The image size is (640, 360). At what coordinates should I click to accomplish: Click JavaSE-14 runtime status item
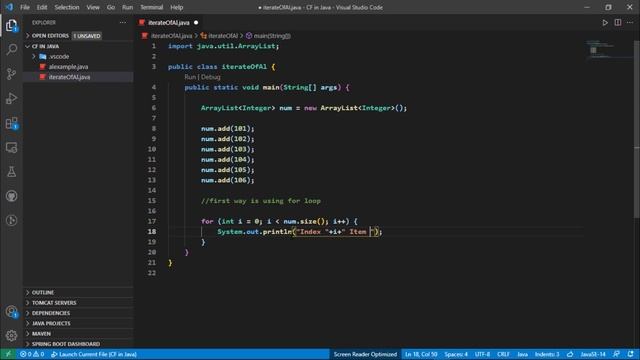(x=593, y=354)
